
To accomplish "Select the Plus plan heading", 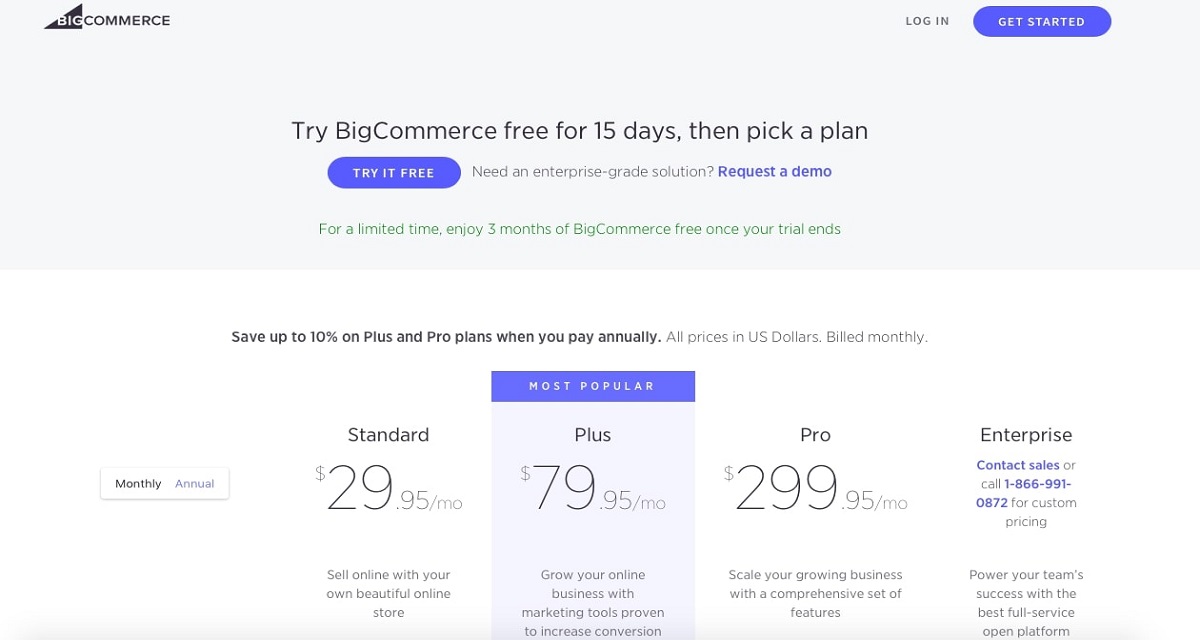I will [593, 435].
